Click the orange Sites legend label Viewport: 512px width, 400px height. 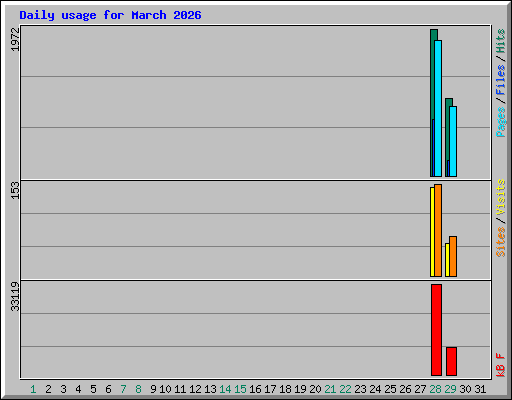501,242
